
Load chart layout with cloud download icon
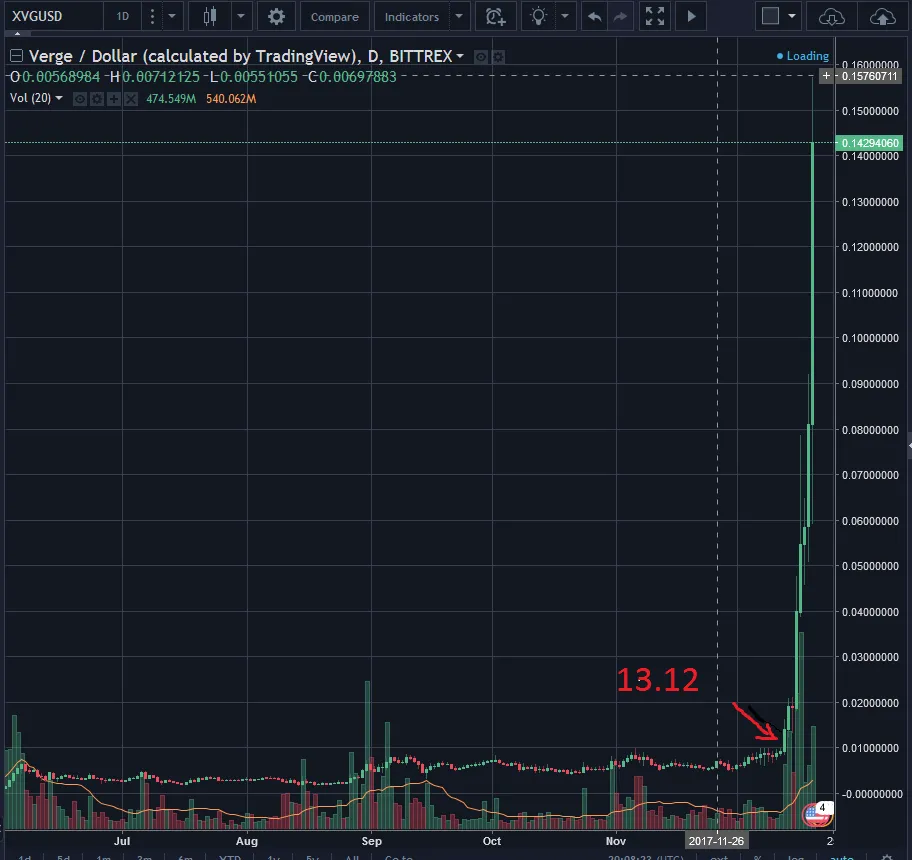832,17
